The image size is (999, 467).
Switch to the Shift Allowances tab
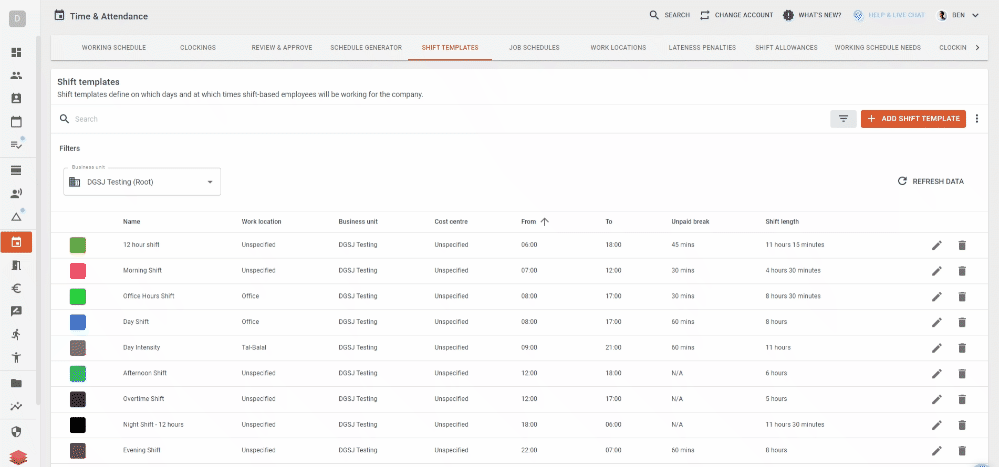(x=786, y=48)
